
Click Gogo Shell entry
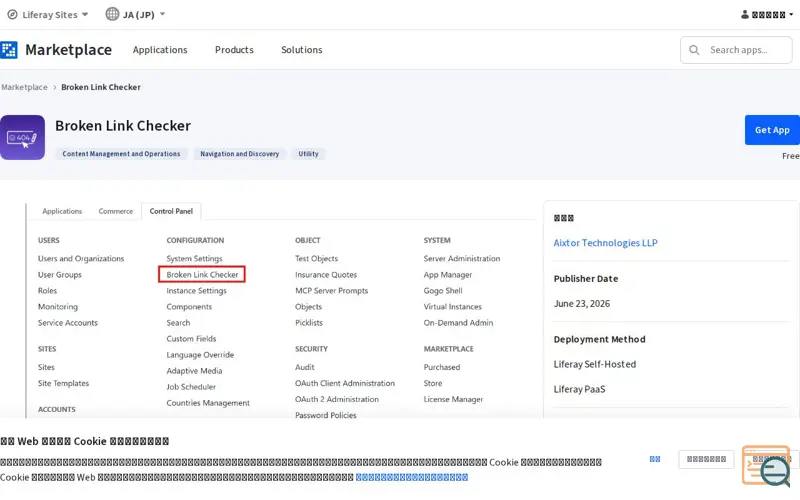(x=443, y=291)
